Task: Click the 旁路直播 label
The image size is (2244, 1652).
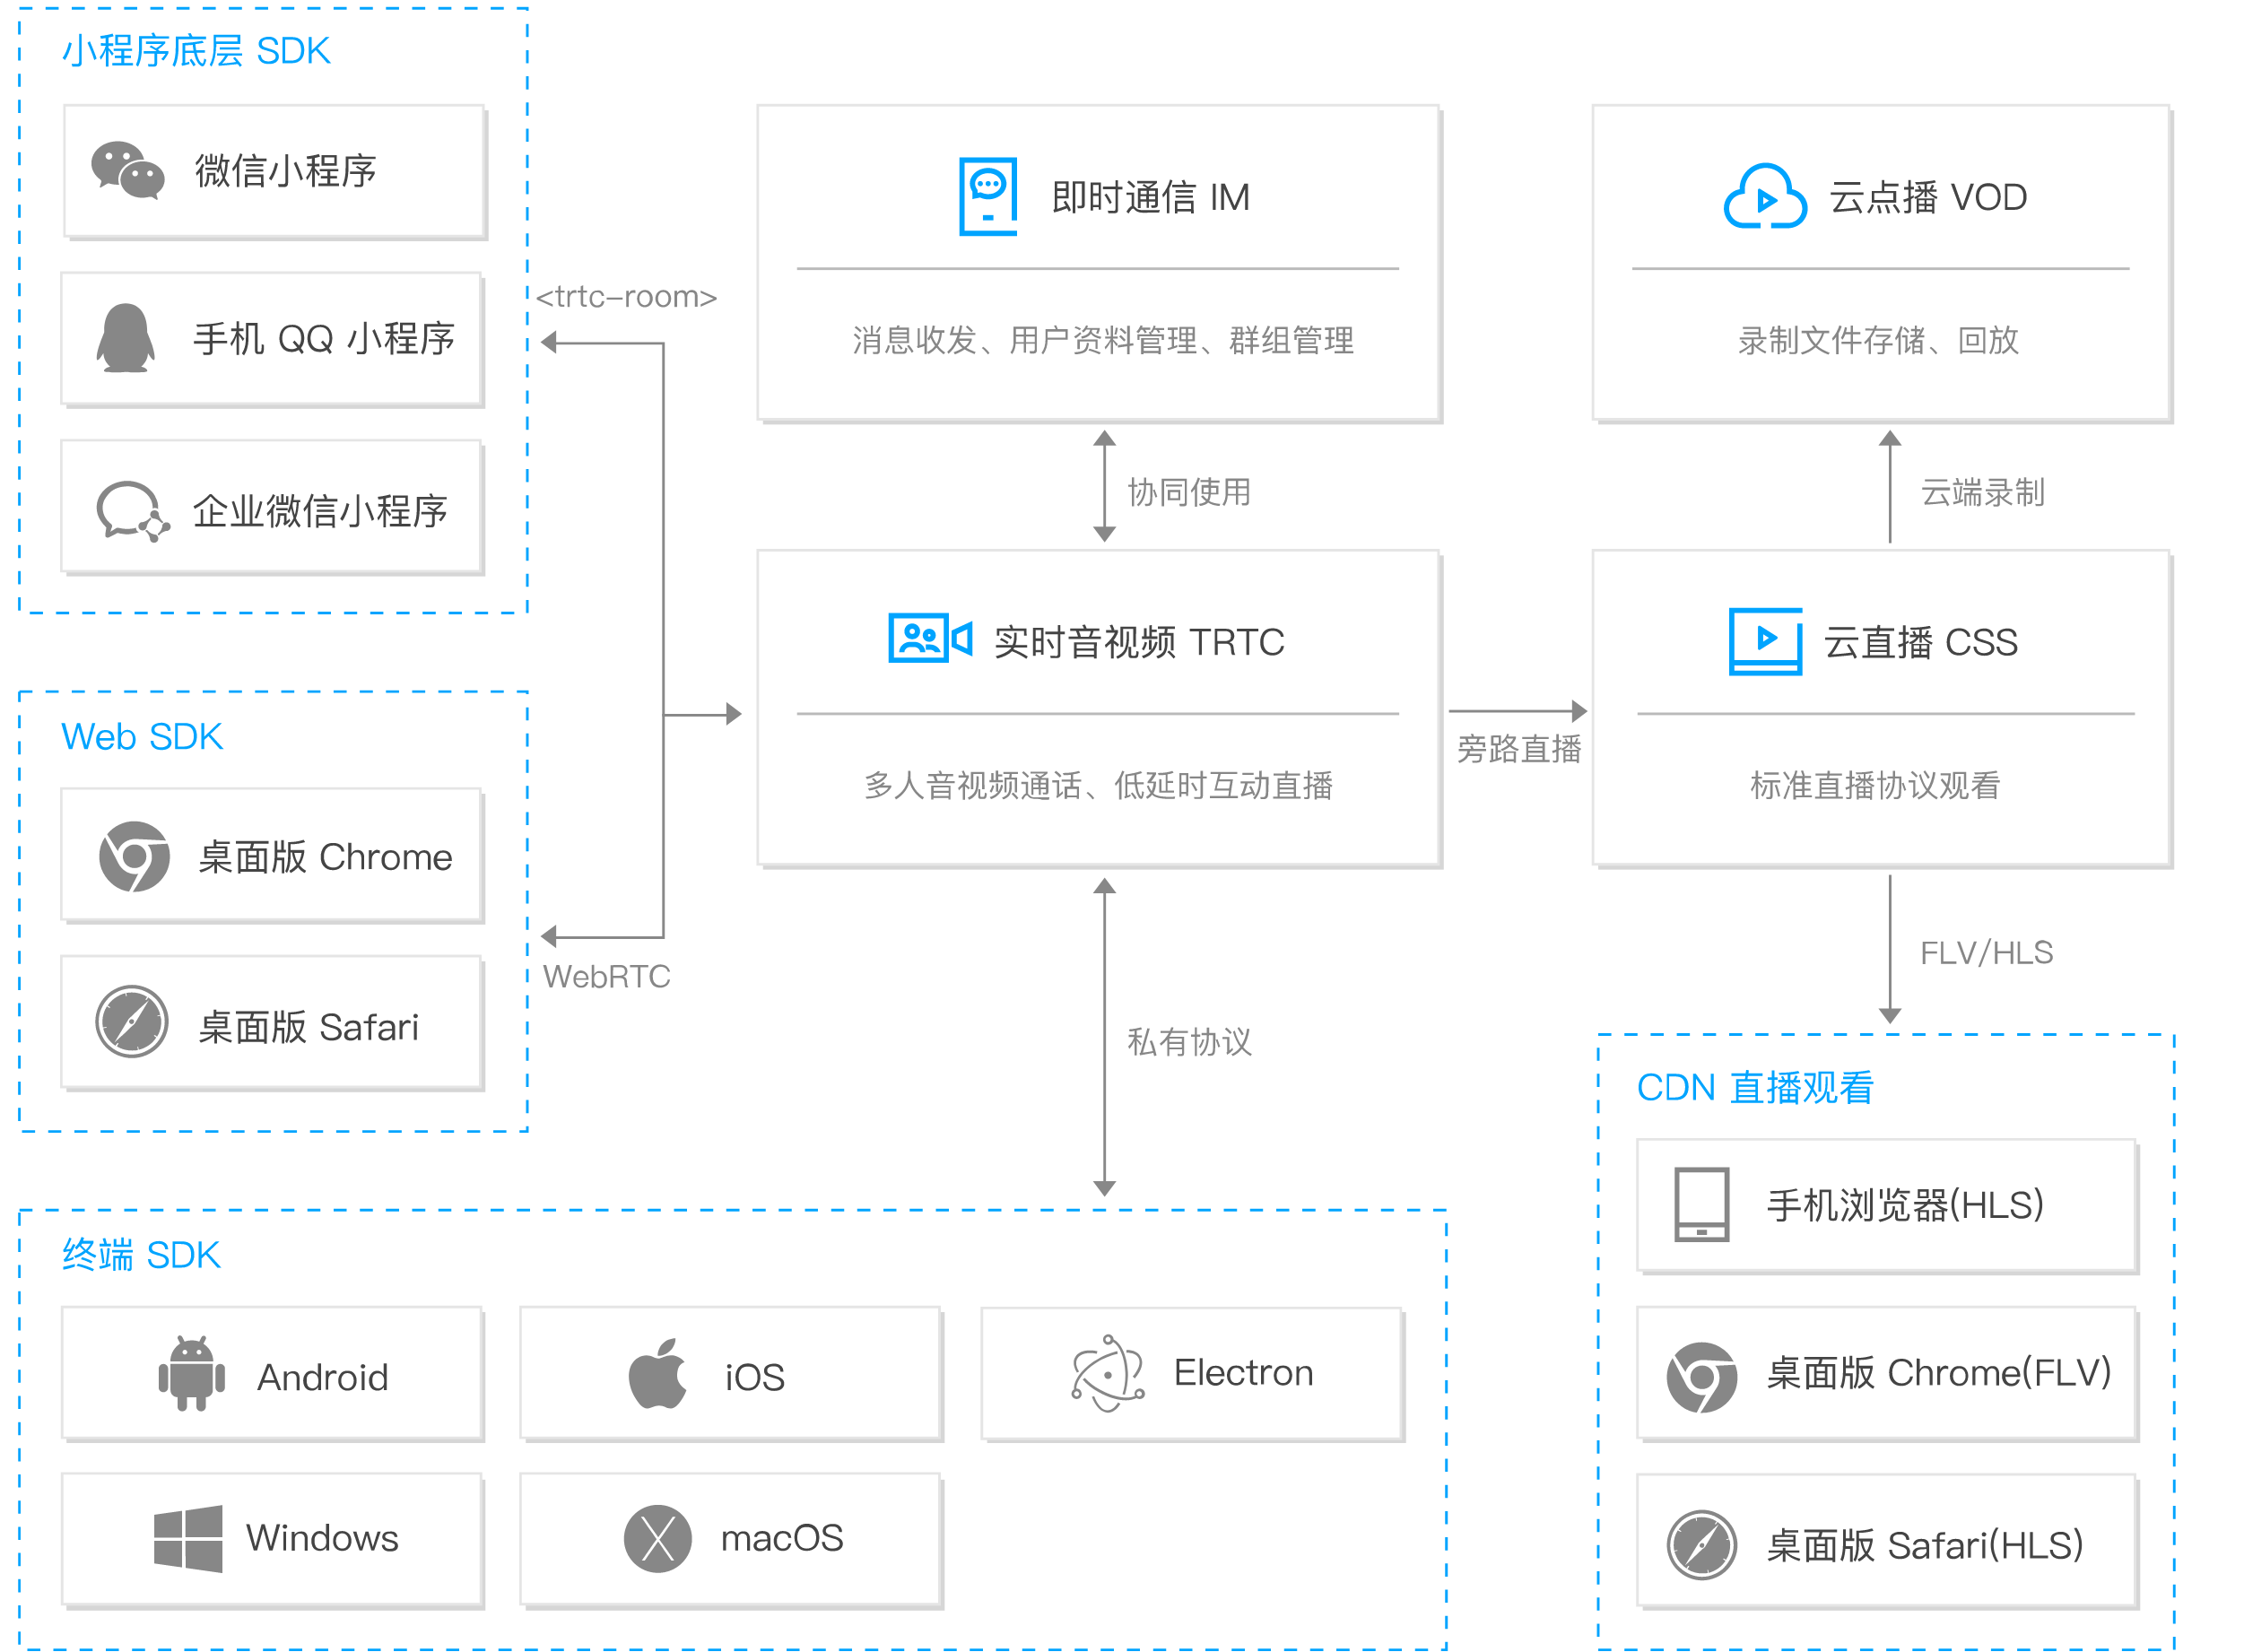Action: pyautogui.click(x=1519, y=748)
